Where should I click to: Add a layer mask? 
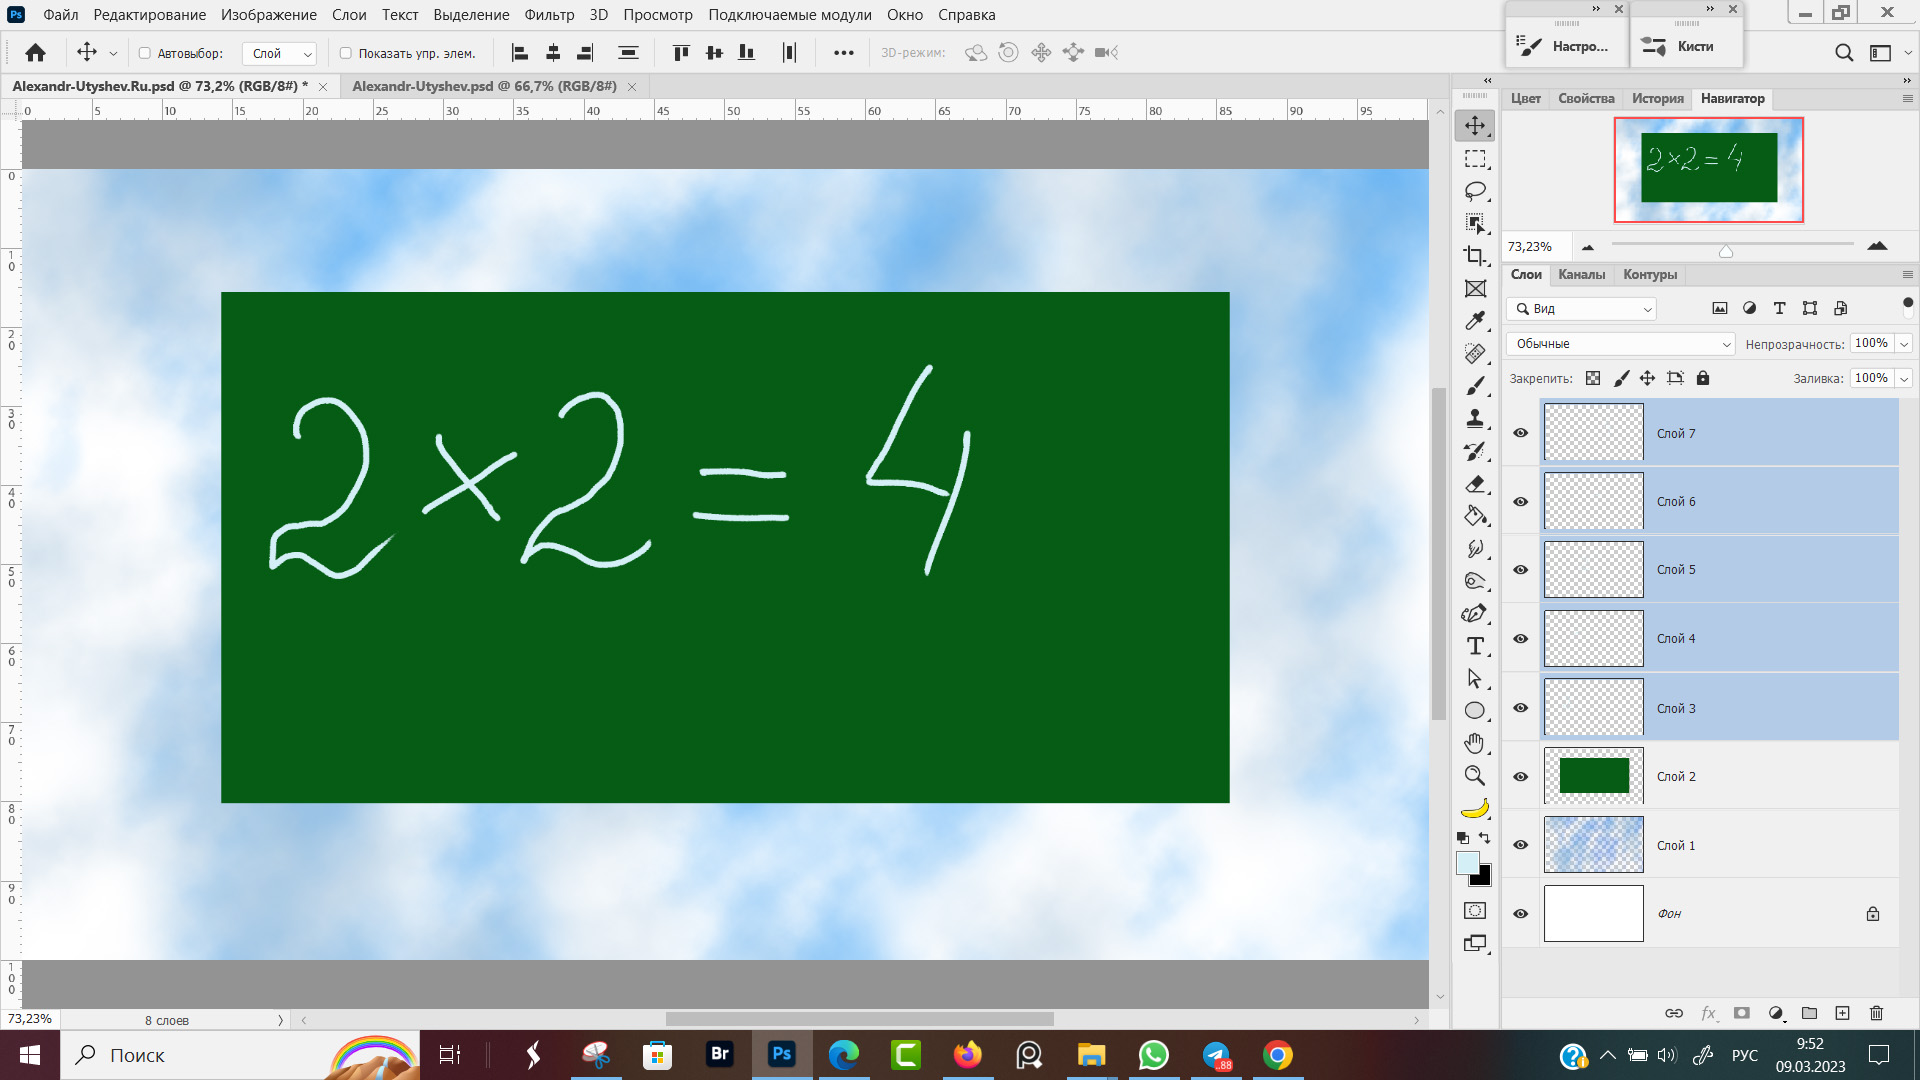pyautogui.click(x=1742, y=1013)
